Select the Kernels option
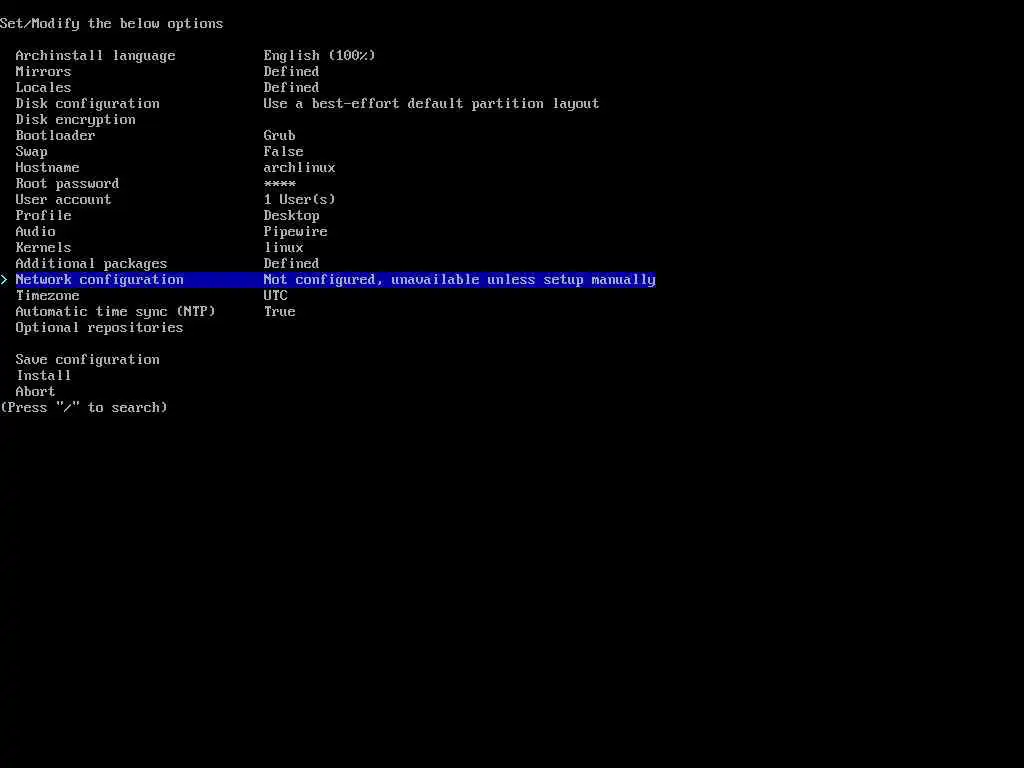1024x768 pixels. [x=43, y=248]
